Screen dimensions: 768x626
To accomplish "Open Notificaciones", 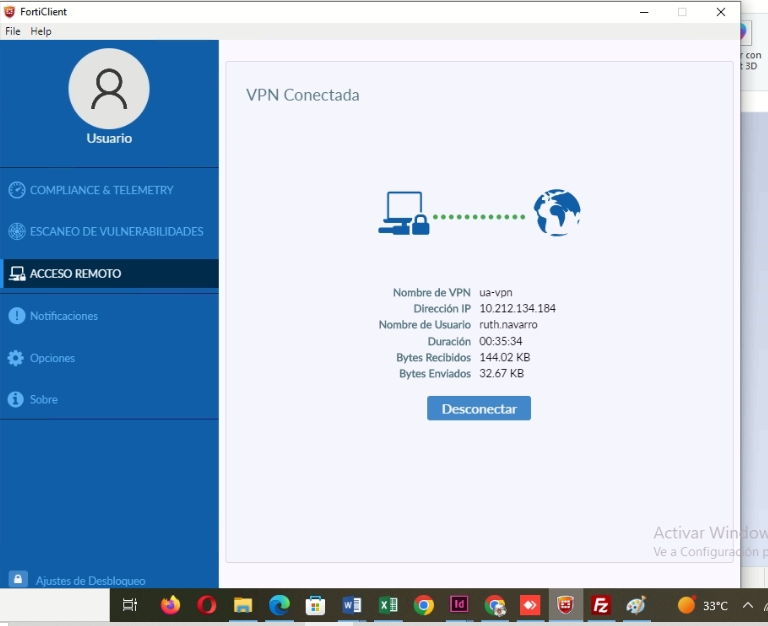I will coord(64,316).
